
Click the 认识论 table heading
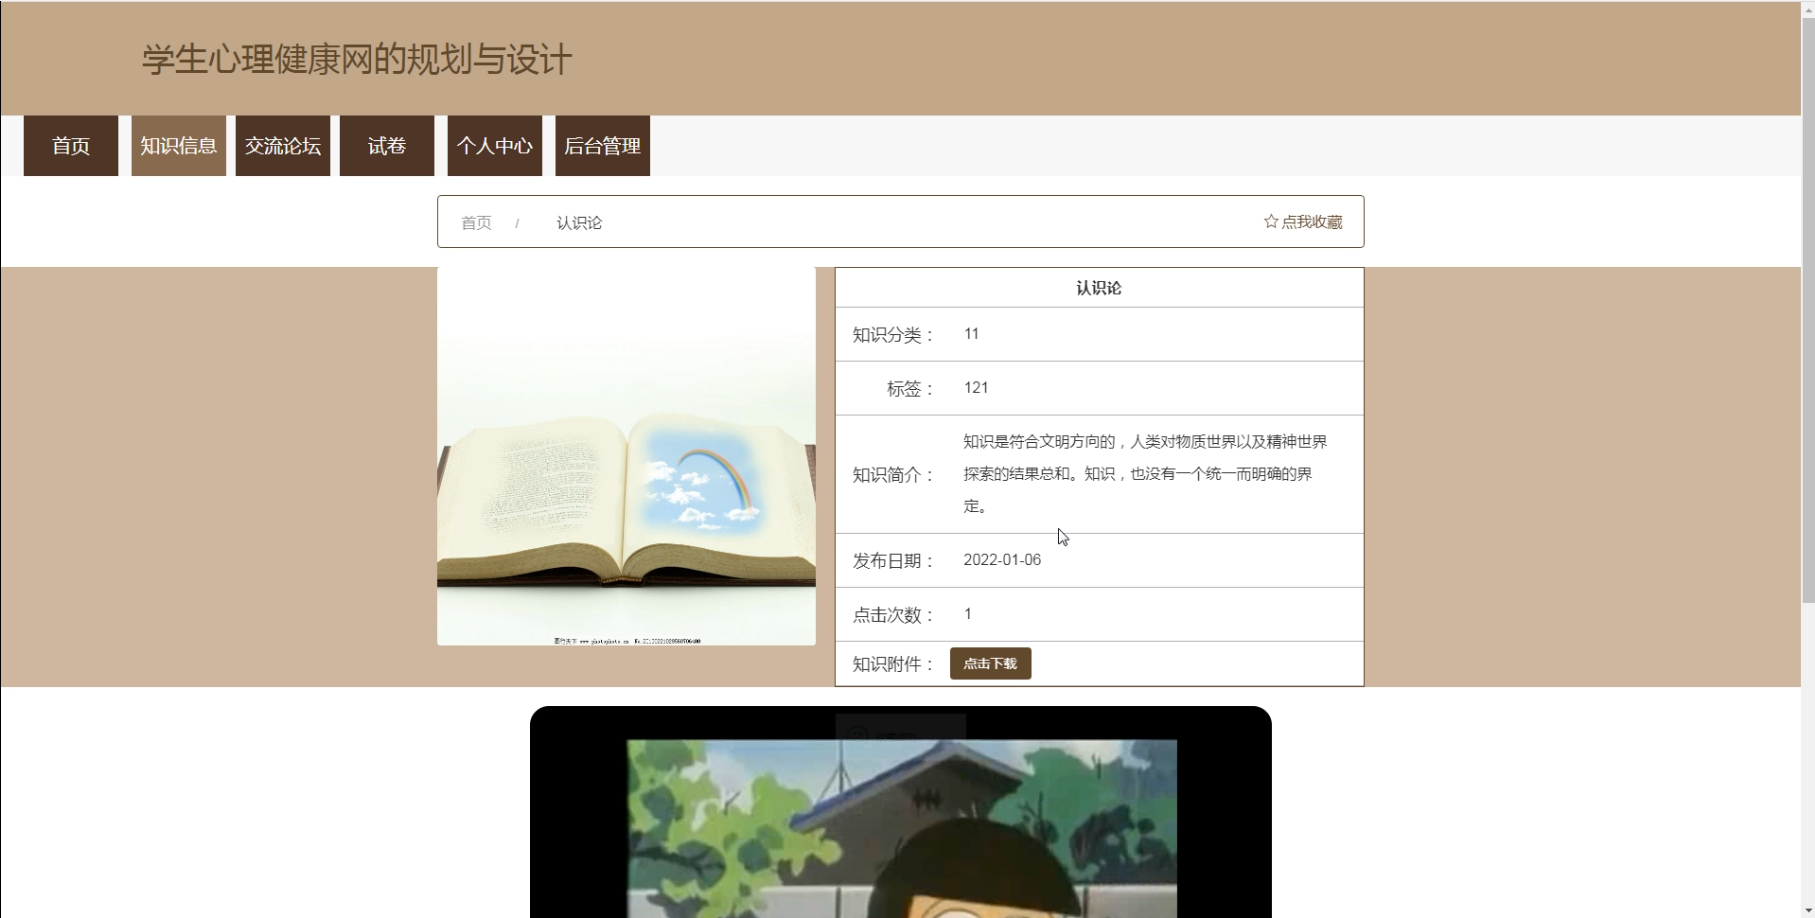1099,288
